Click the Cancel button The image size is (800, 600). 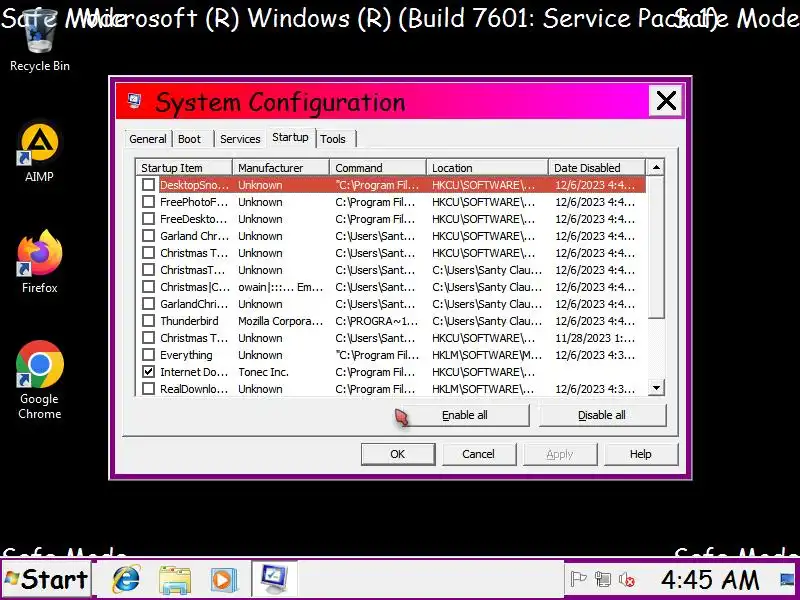(x=479, y=454)
